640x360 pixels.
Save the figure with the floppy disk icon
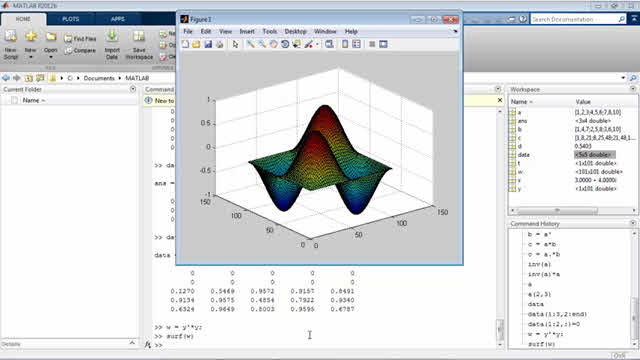click(x=208, y=44)
